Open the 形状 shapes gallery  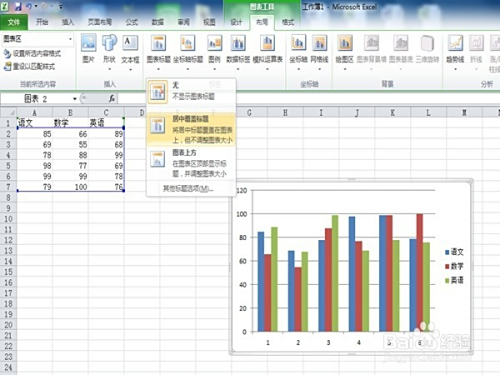[109, 52]
